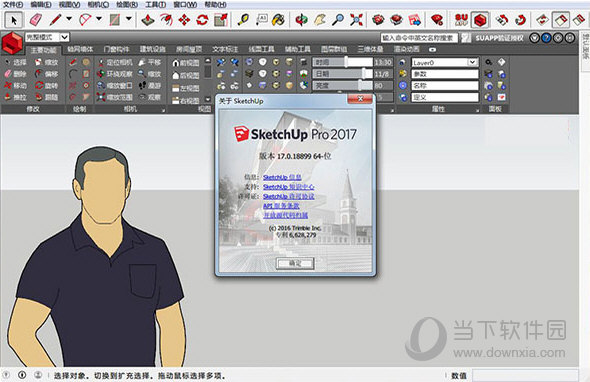Open the 完整模式 mode dropdown

[65, 37]
